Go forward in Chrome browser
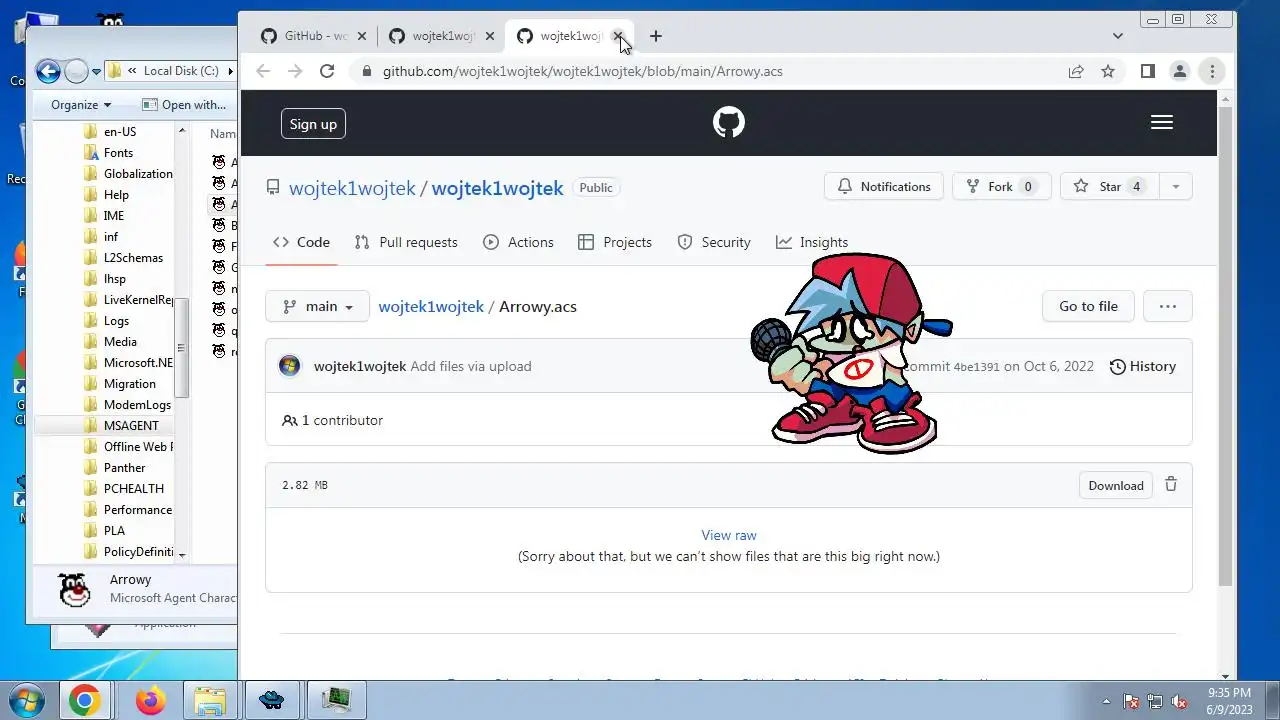 [294, 71]
